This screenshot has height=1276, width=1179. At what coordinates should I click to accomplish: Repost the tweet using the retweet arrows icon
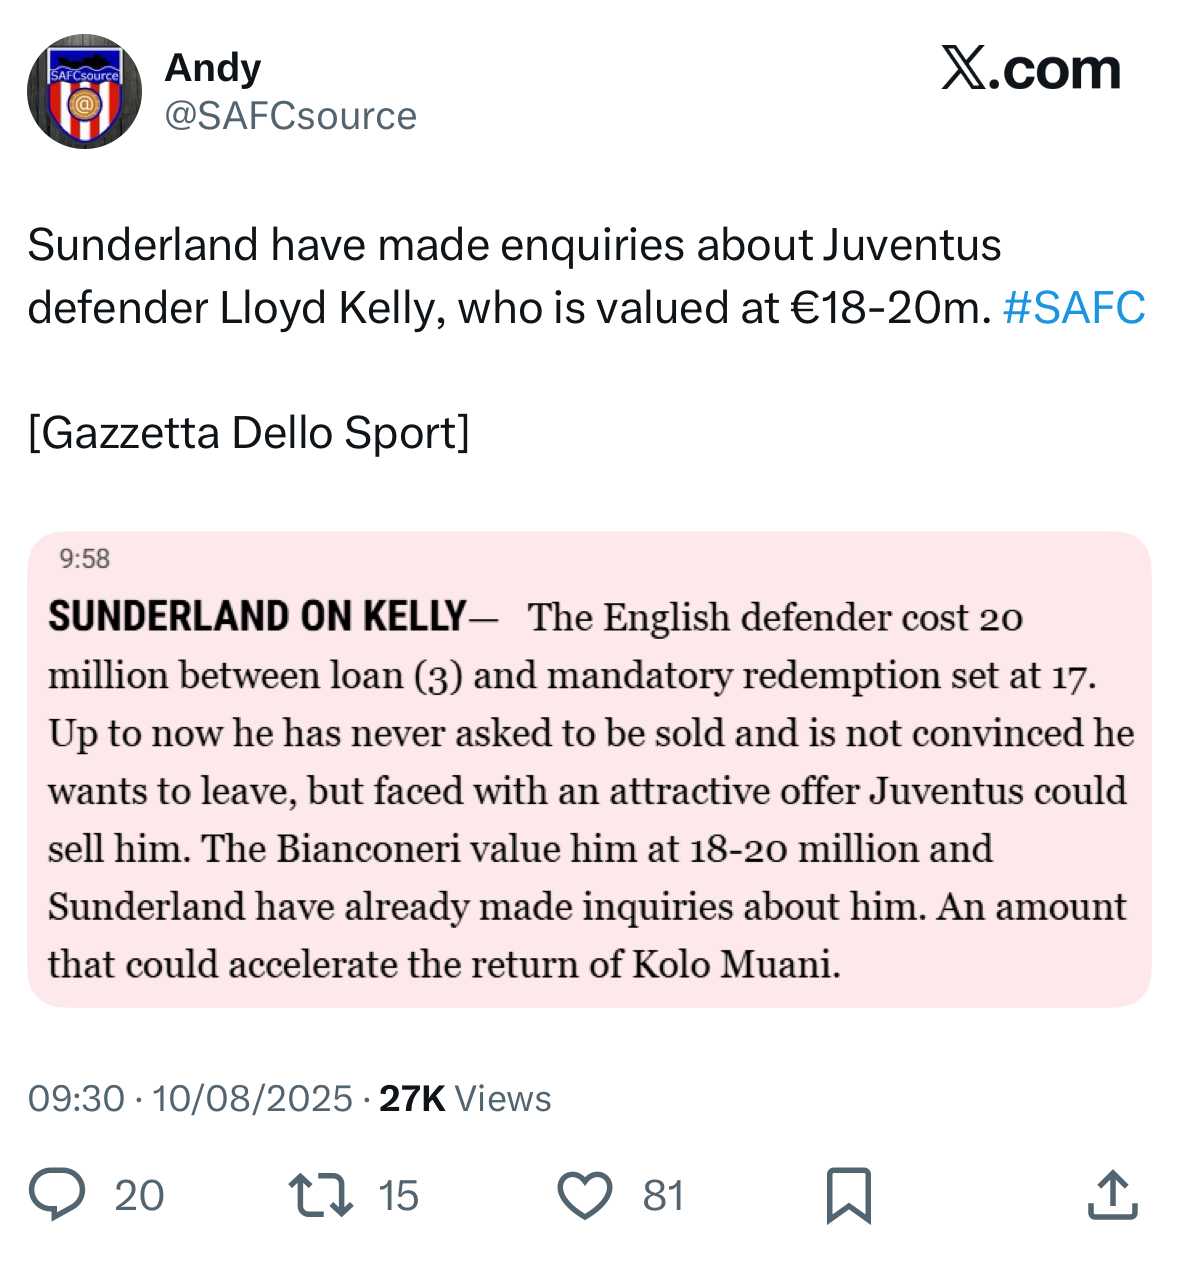tap(320, 1195)
